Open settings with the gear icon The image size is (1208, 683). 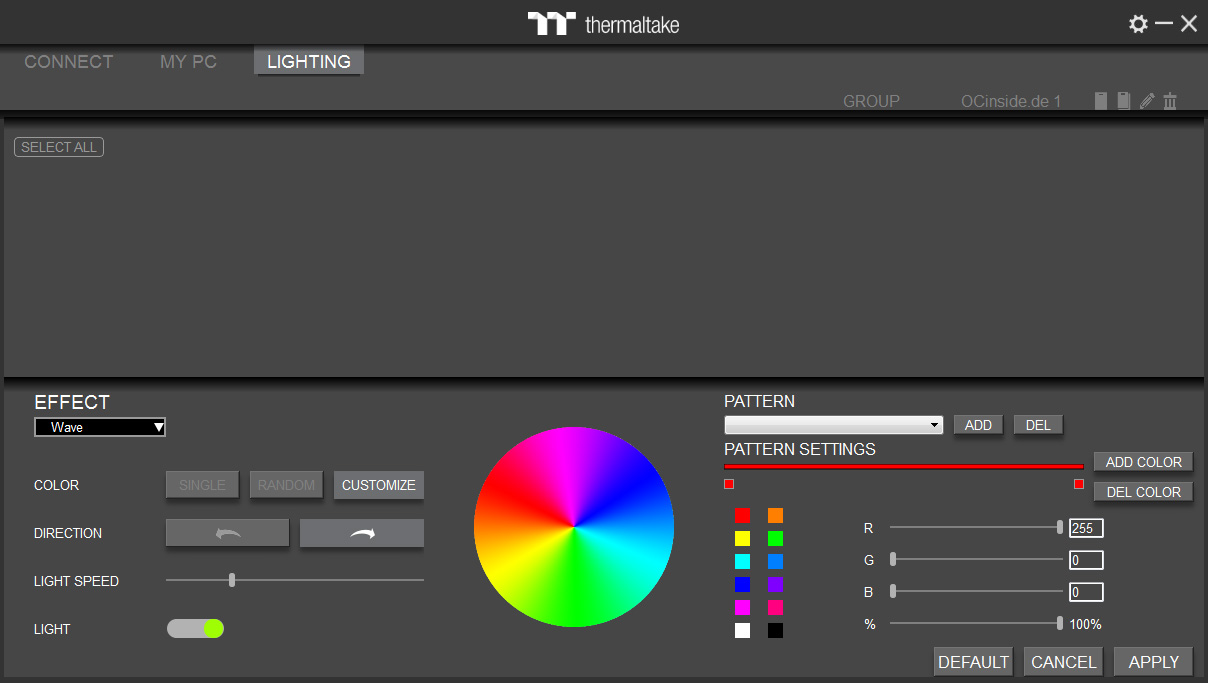click(x=1138, y=24)
